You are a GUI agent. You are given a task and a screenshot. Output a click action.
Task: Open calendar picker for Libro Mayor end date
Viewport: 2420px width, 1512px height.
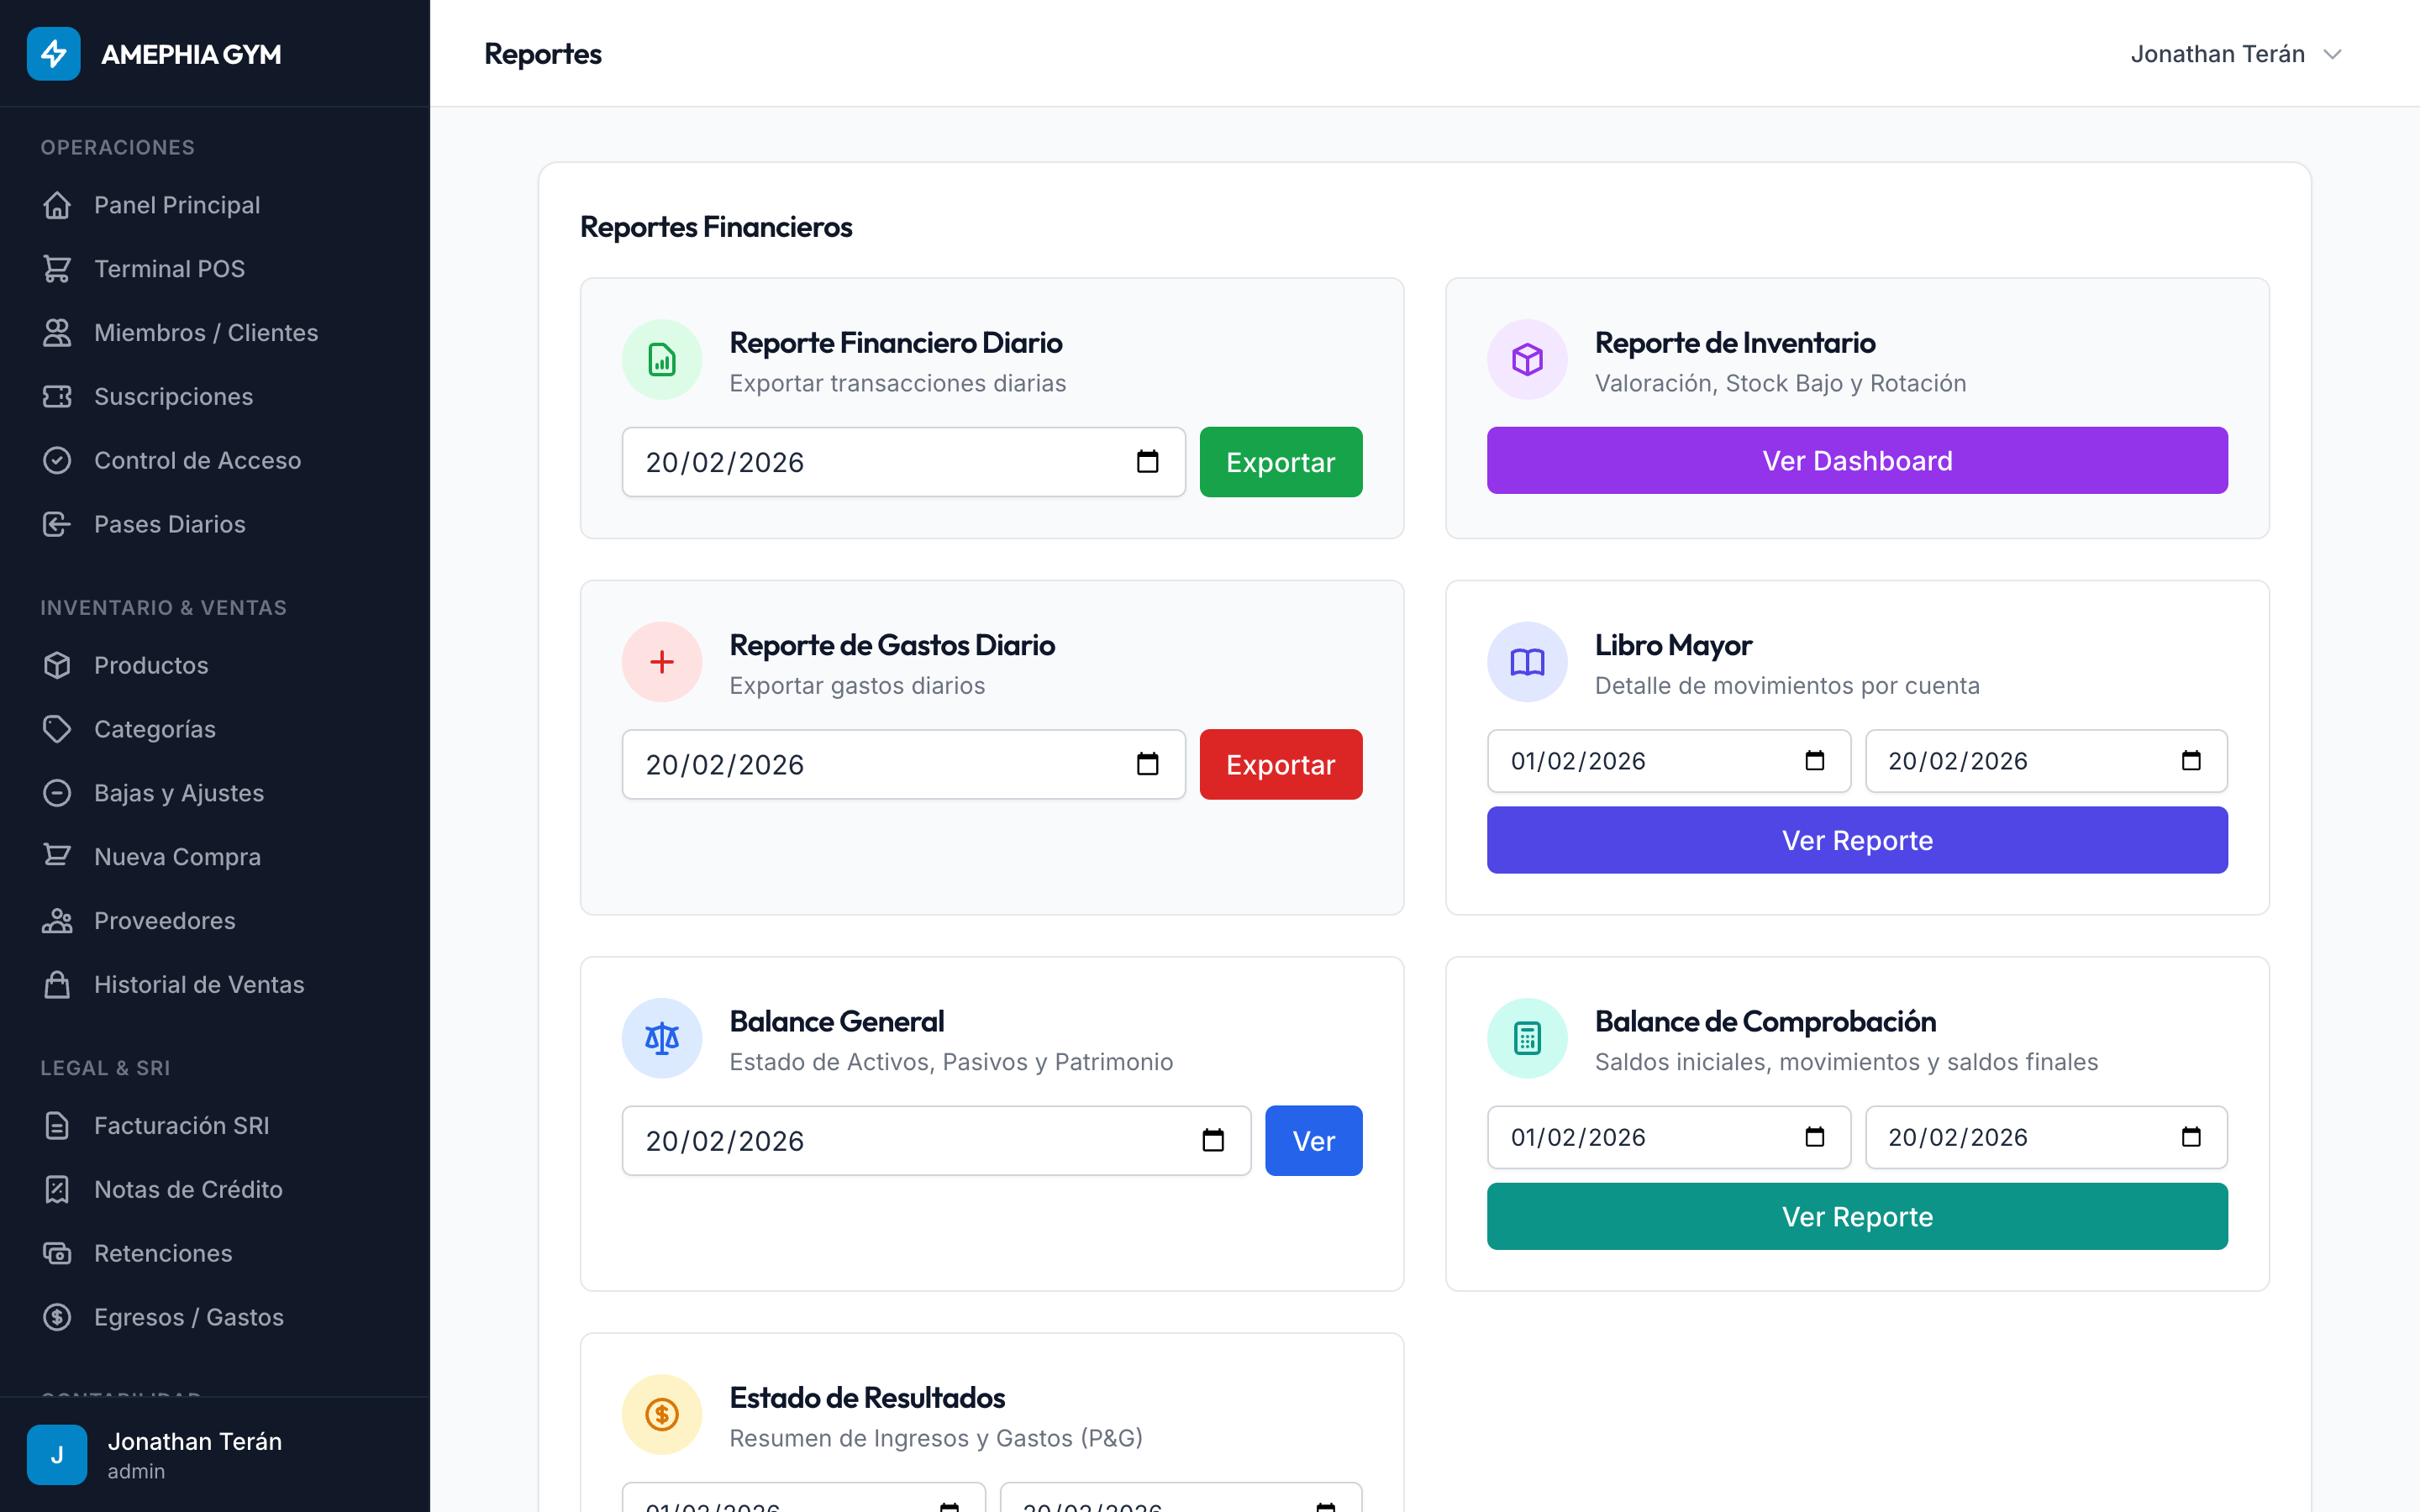[2191, 761]
